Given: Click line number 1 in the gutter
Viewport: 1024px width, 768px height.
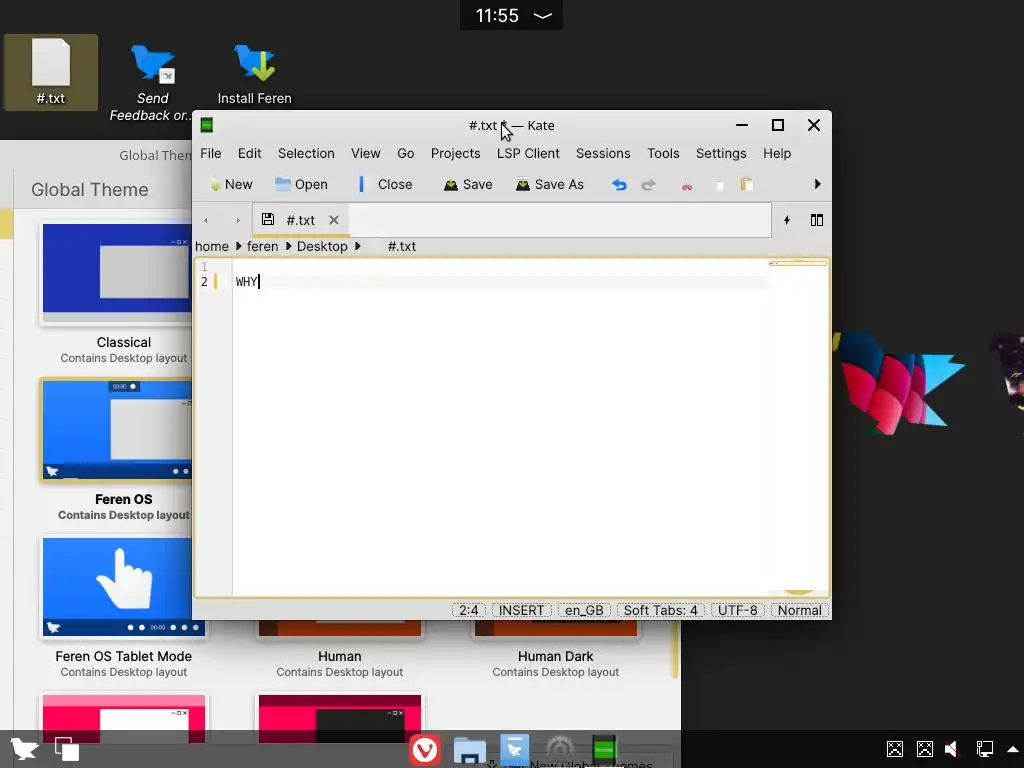Looking at the screenshot, I should tap(204, 266).
